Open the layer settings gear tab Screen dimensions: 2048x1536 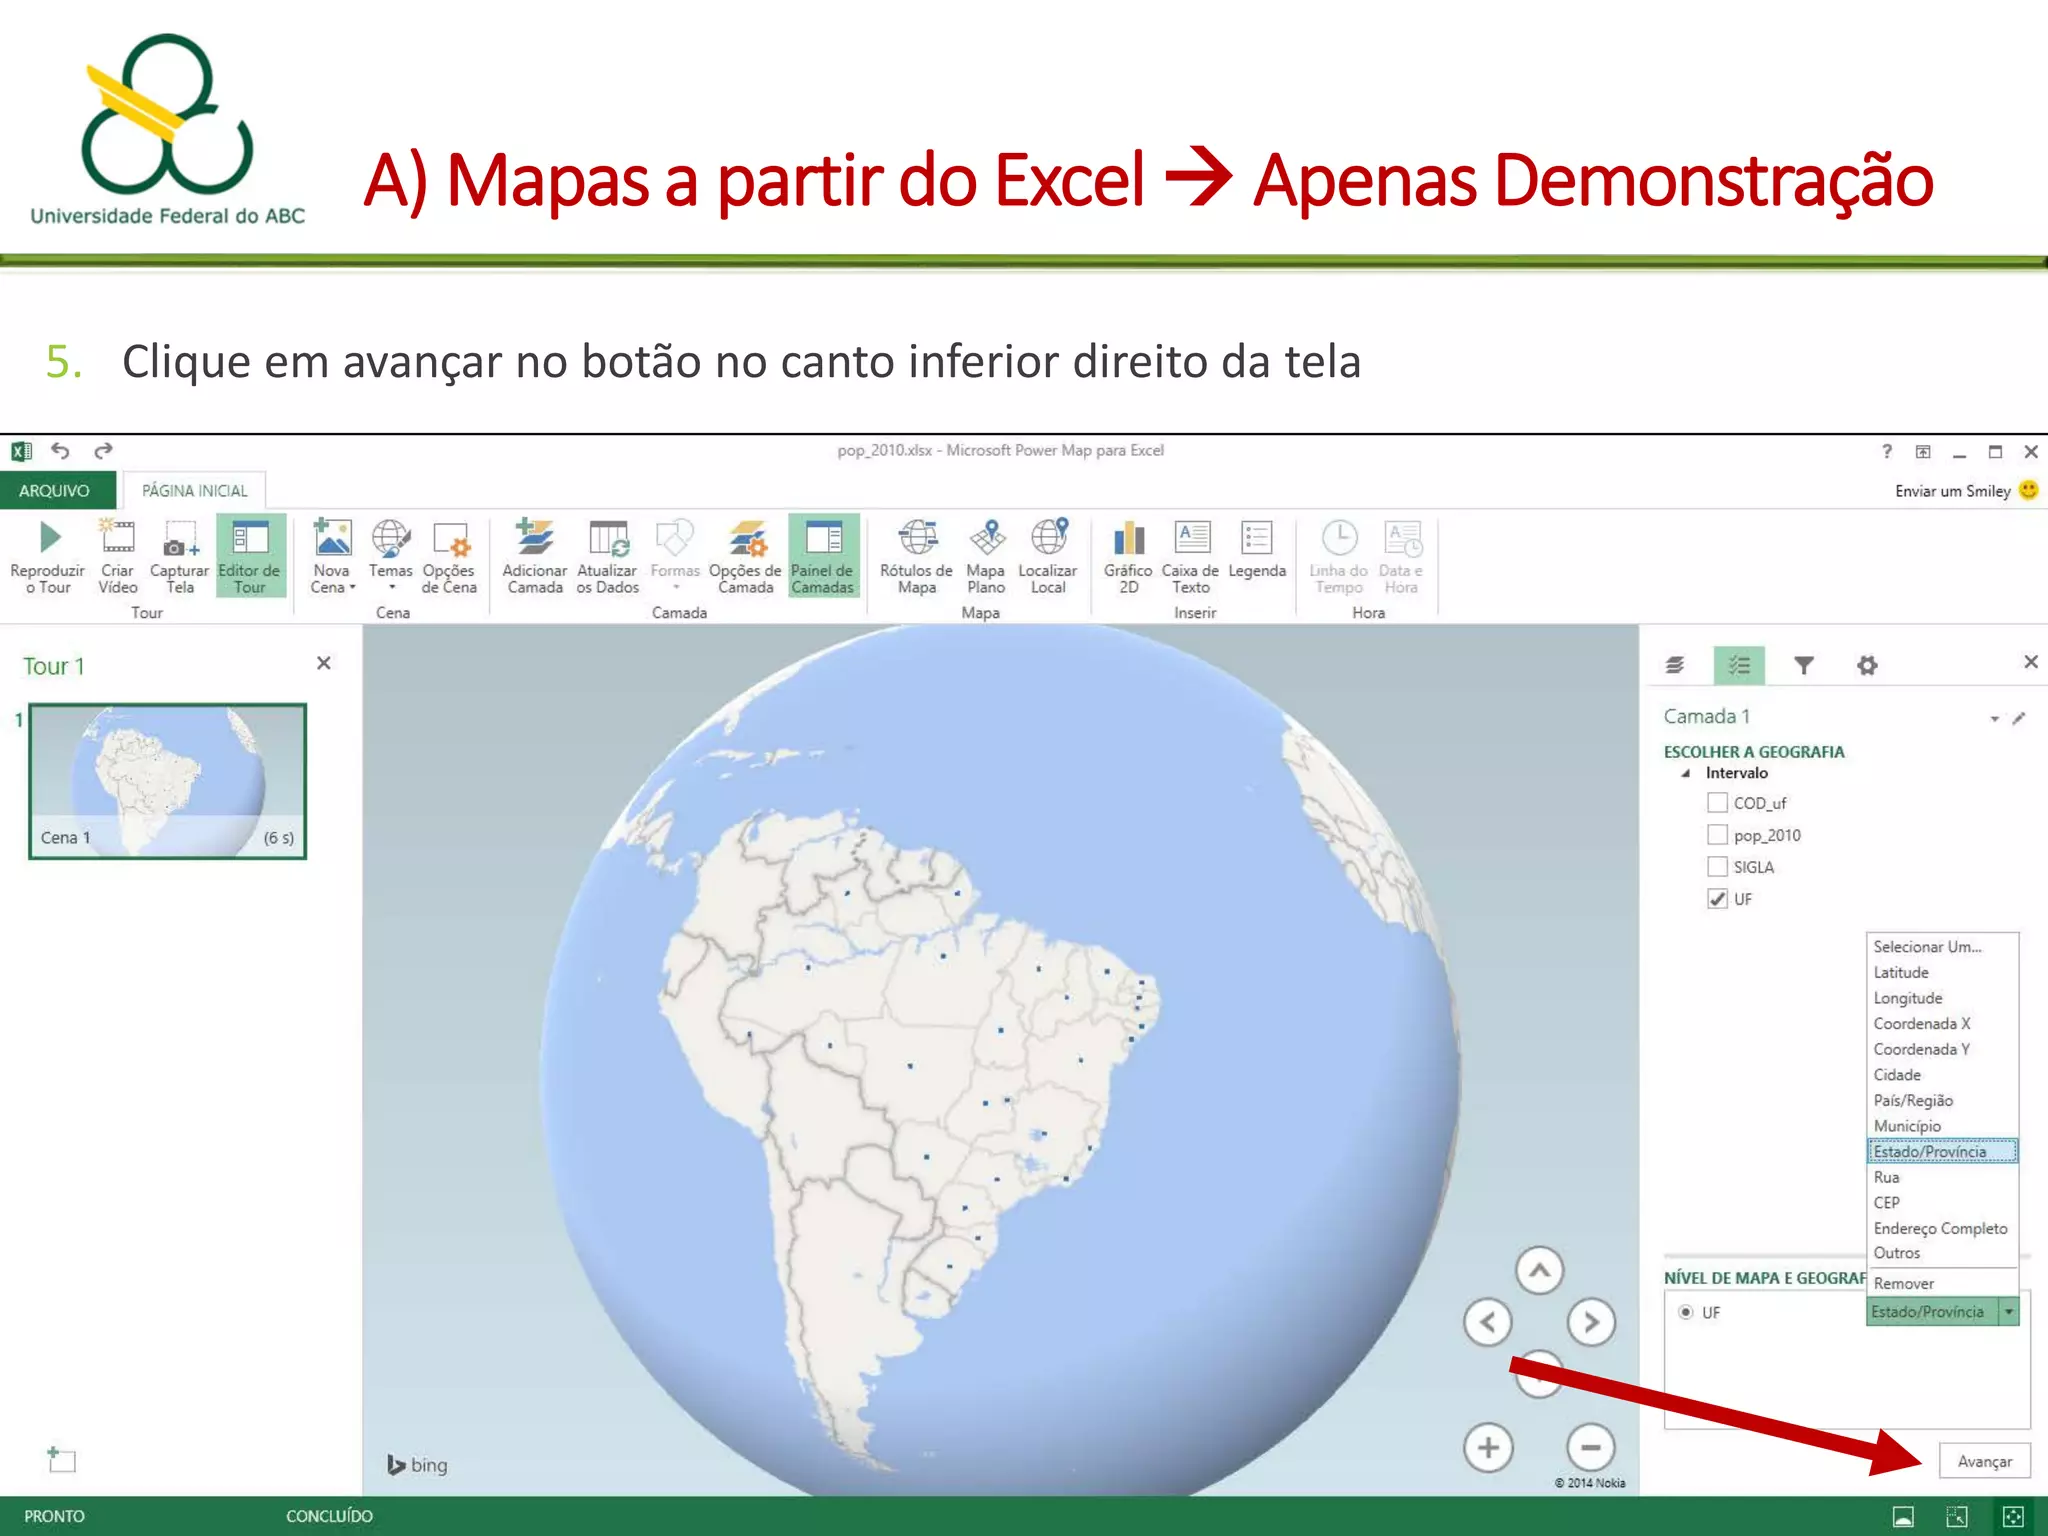coord(1867,665)
